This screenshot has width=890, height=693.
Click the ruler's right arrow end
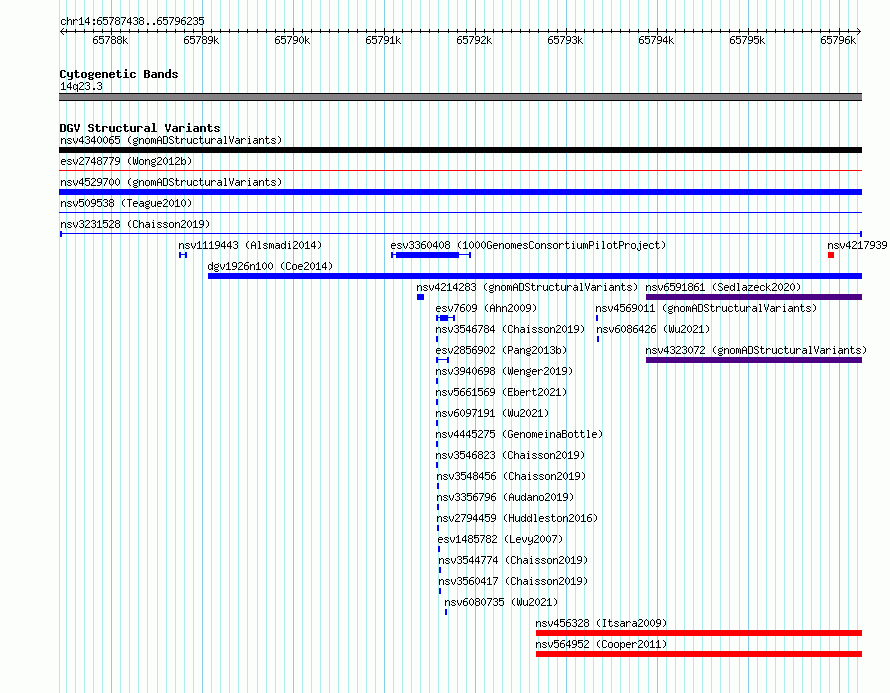coord(859,32)
